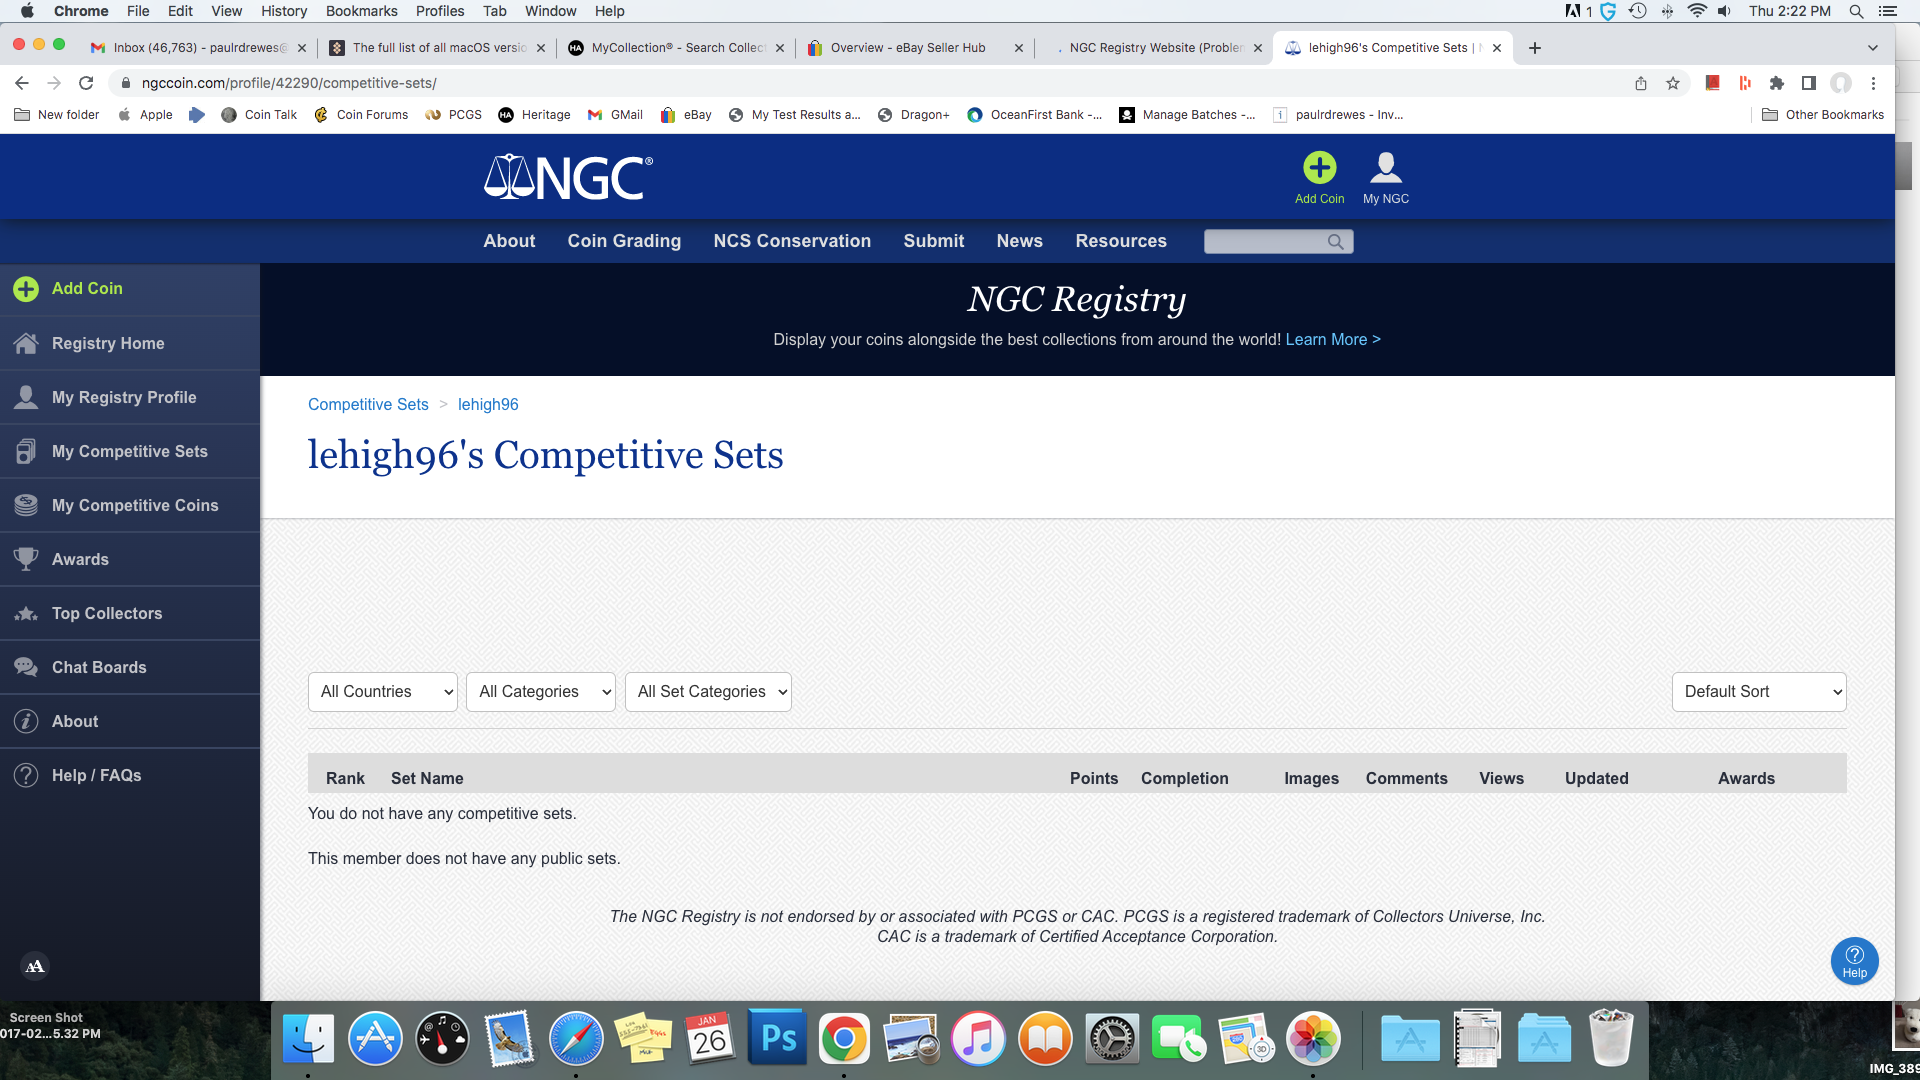The height and width of the screenshot is (1080, 1920).
Task: Open Other Bookmarks folder
Action: [1823, 115]
